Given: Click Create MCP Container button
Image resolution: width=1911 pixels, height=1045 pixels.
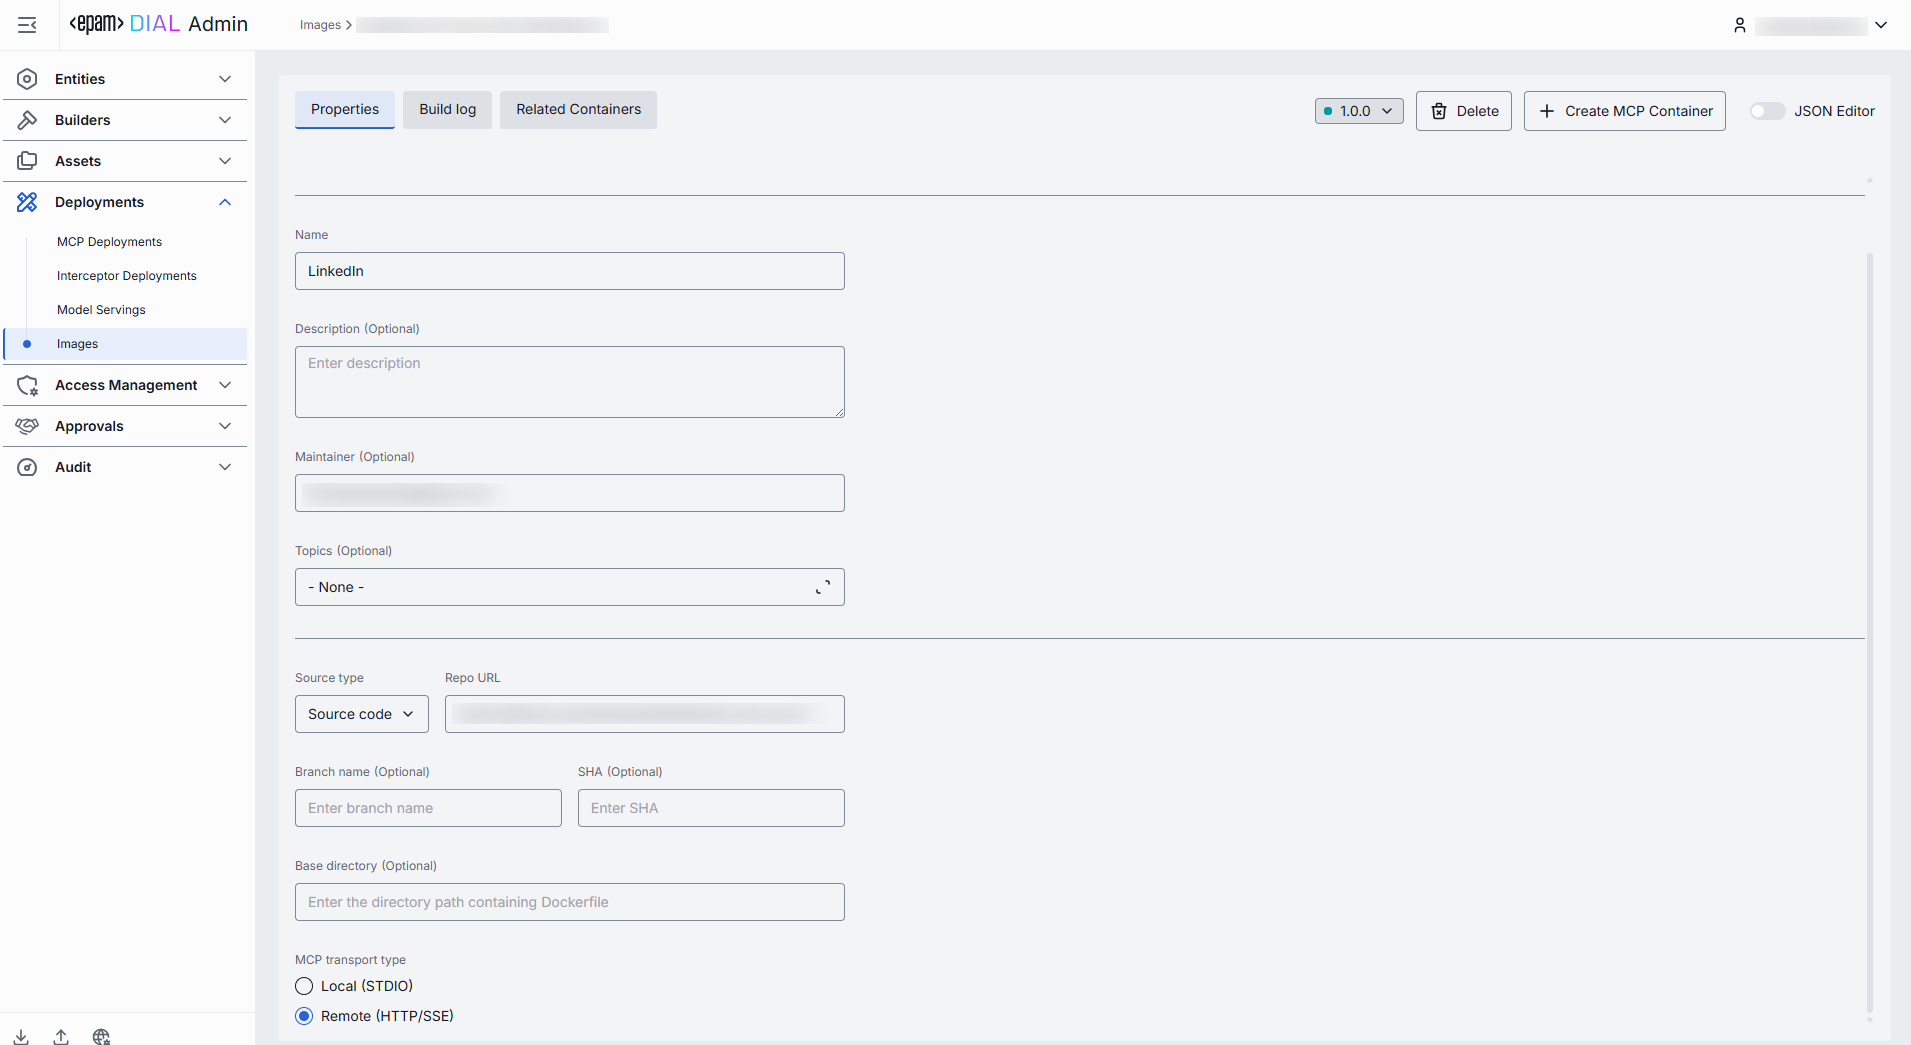Looking at the screenshot, I should [x=1624, y=111].
